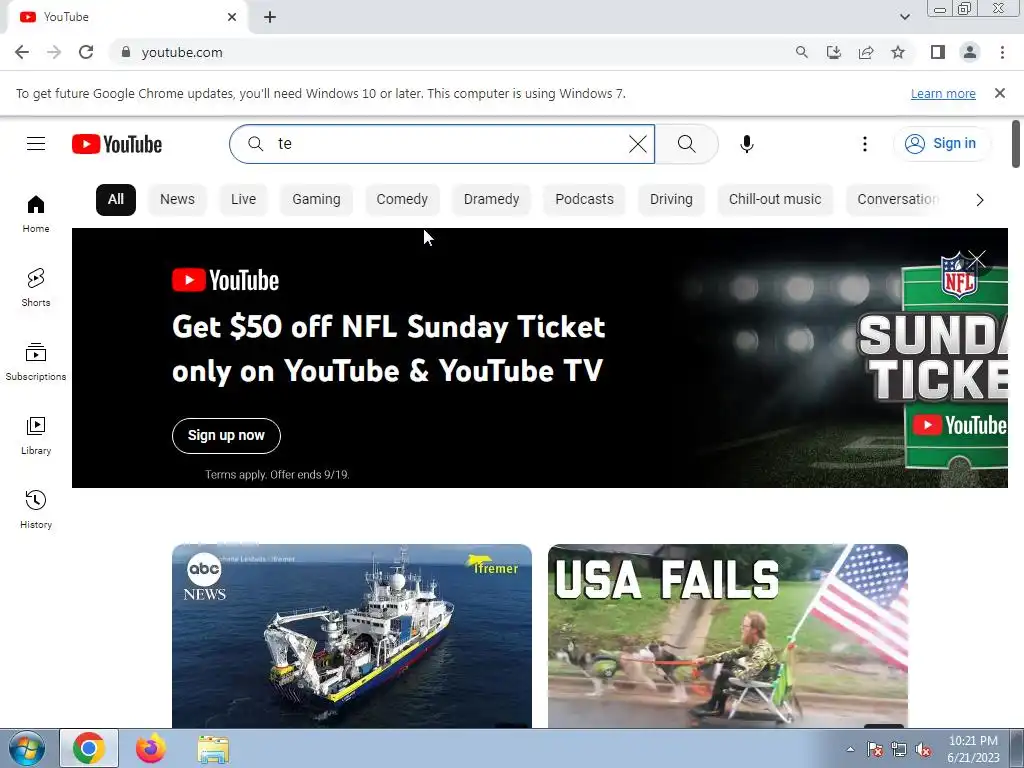
Task: Click the Chrome taskbar icon
Action: pyautogui.click(x=89, y=748)
